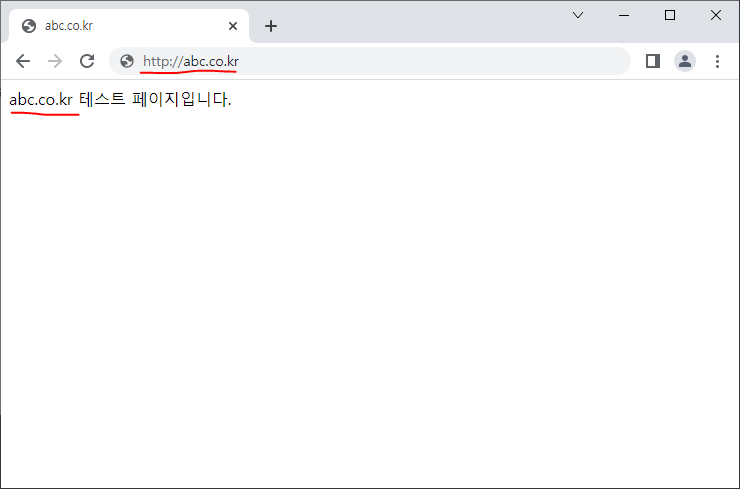This screenshot has width=740, height=489.
Task: Click the forward navigation arrow
Action: pyautogui.click(x=55, y=61)
